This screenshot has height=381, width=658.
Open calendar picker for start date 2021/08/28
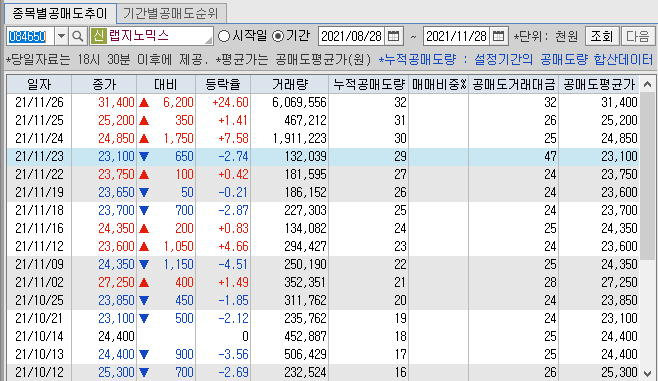(394, 36)
